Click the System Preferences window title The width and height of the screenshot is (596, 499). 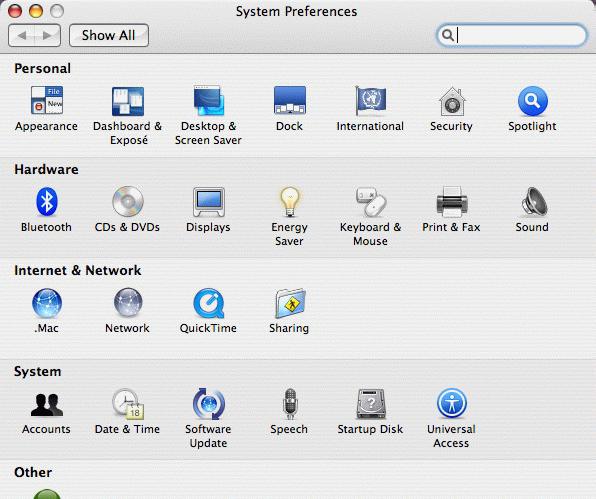click(x=296, y=11)
